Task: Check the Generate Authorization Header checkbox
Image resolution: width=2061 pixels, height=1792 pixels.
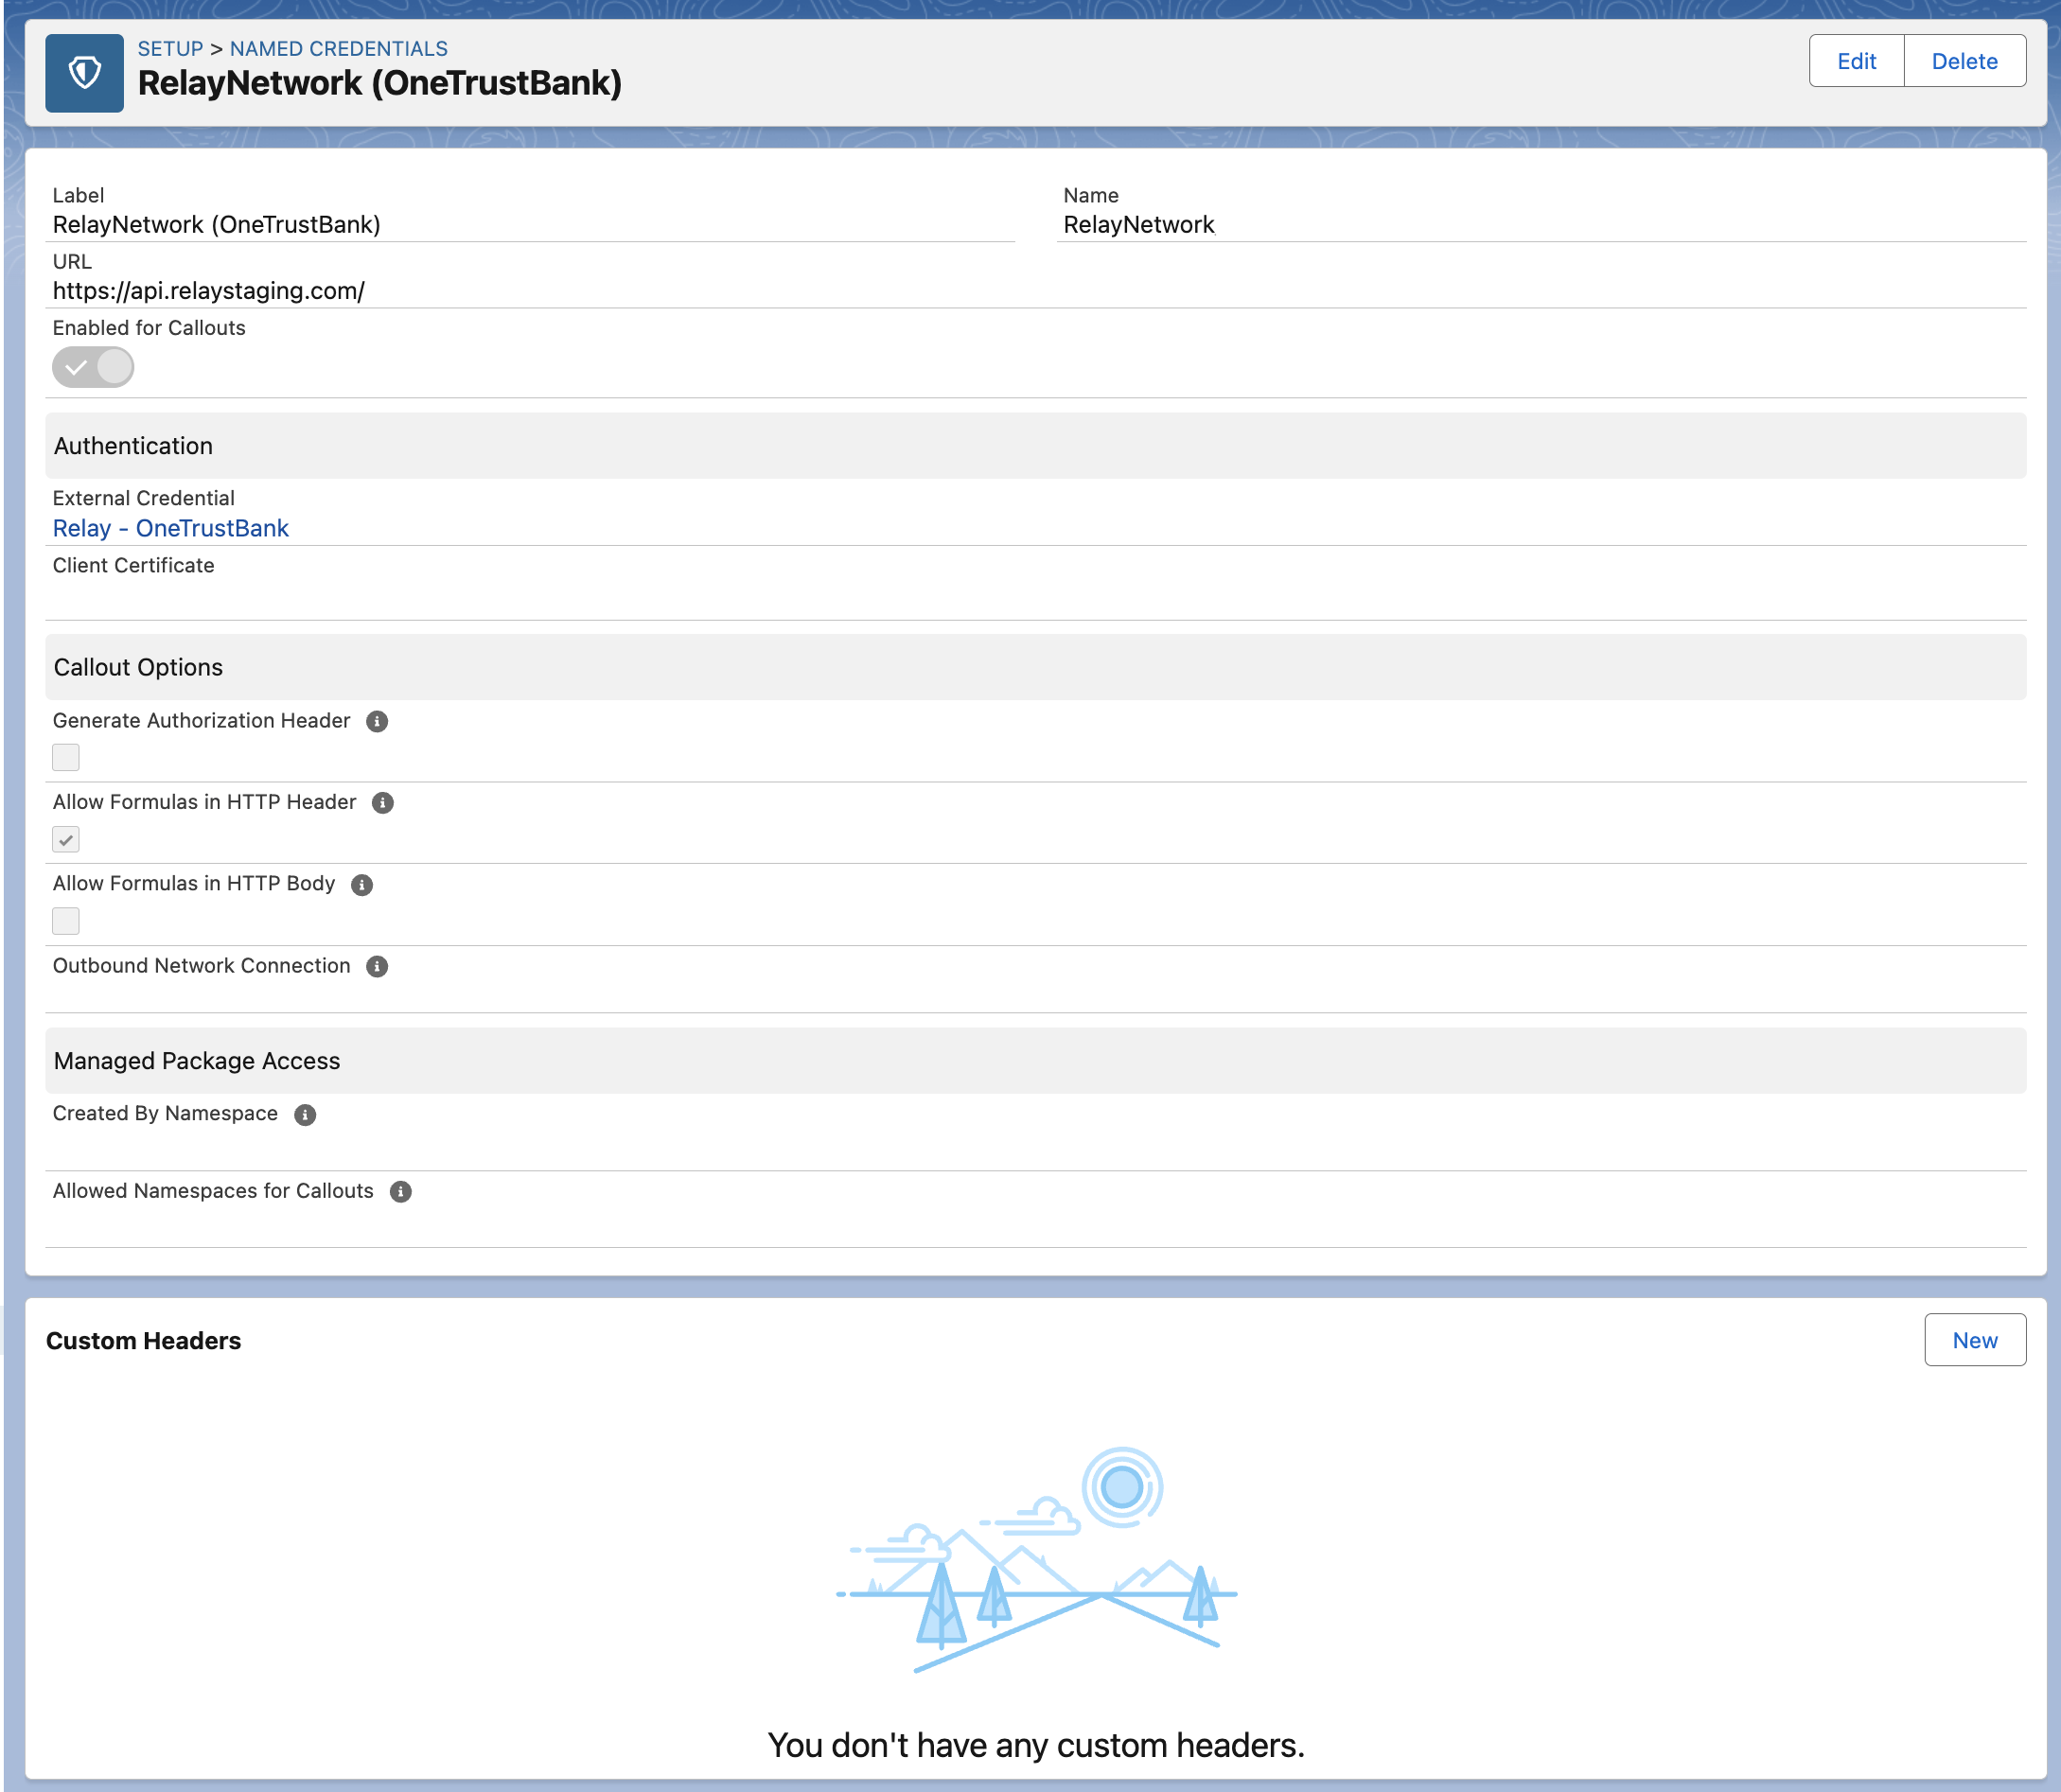Action: pos(66,757)
